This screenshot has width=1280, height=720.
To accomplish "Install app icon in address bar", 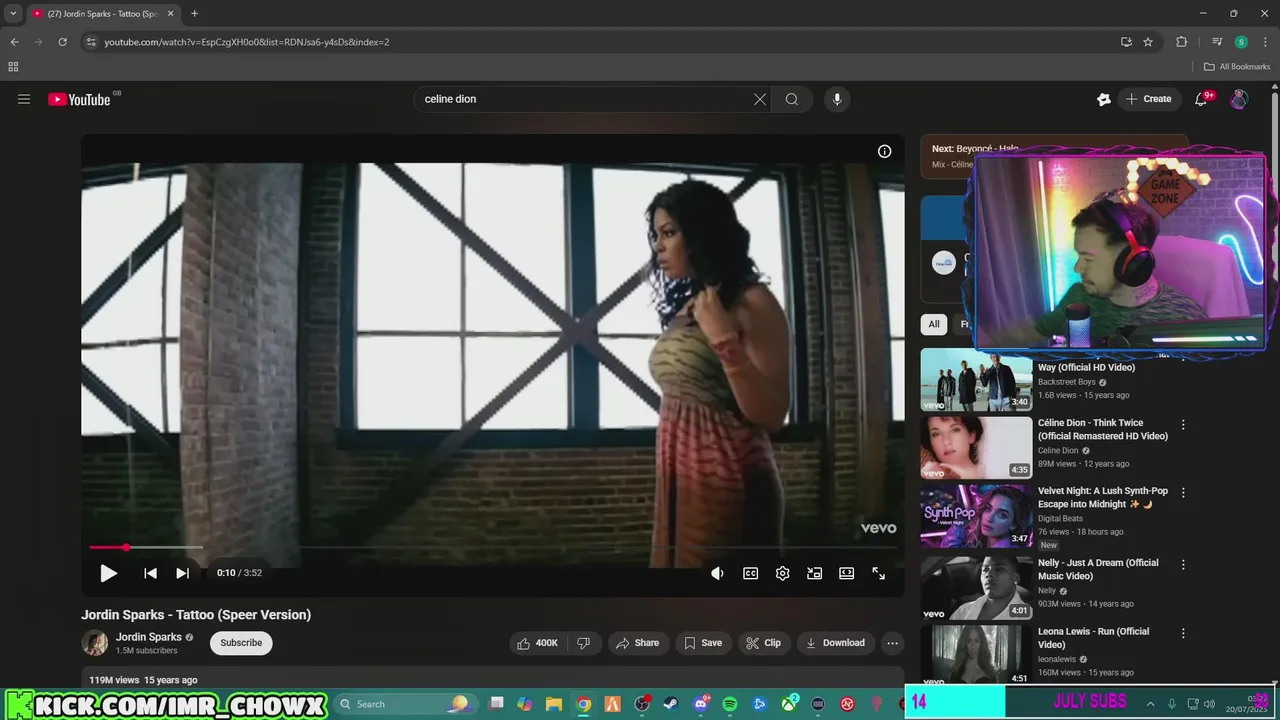I will point(1126,42).
